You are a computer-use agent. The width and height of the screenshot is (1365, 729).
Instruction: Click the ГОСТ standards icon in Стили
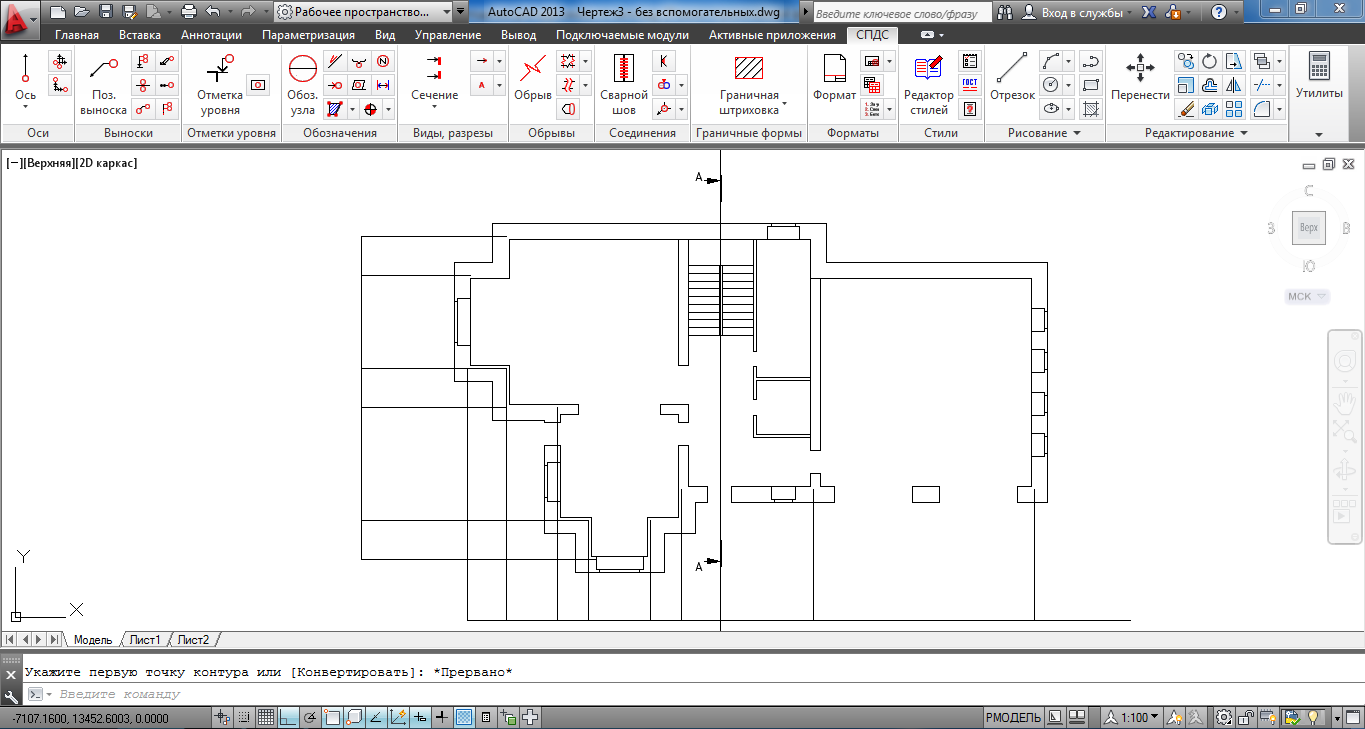coord(969,84)
